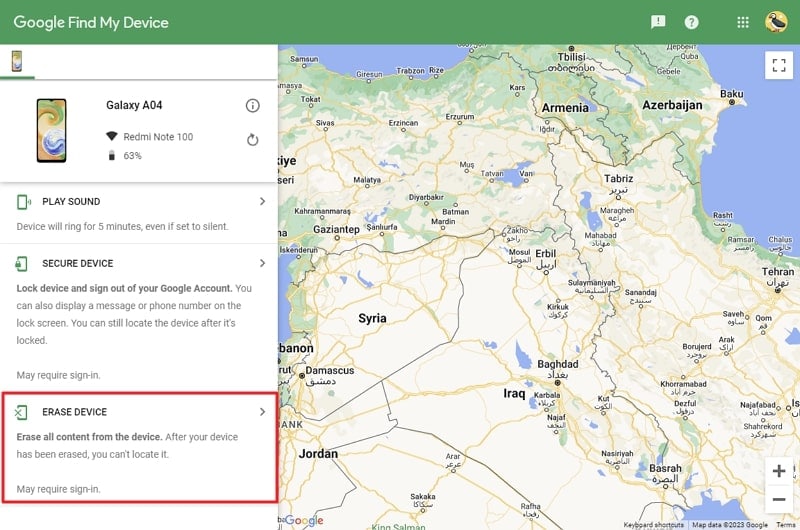Refresh the device location
The image size is (800, 530).
(x=253, y=140)
